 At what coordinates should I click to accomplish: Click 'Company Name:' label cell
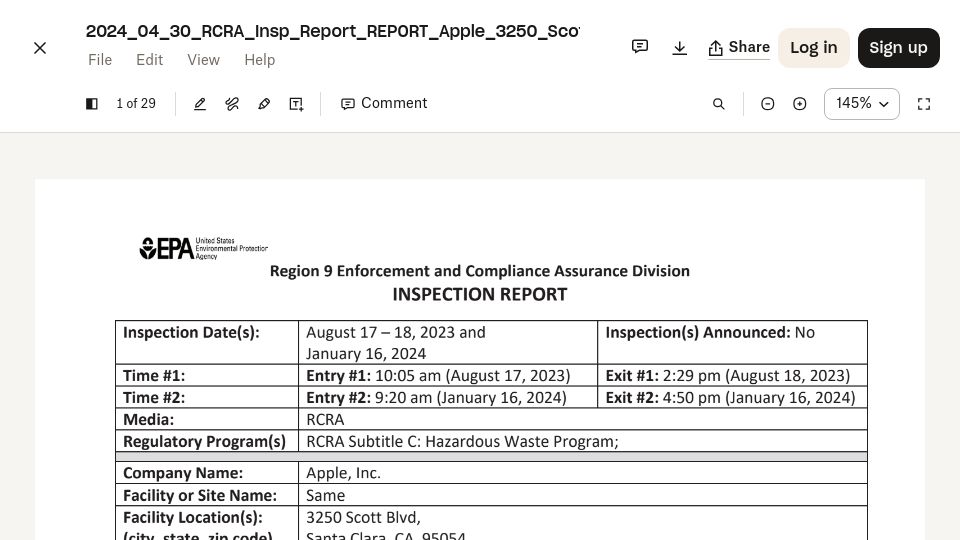[x=207, y=473]
